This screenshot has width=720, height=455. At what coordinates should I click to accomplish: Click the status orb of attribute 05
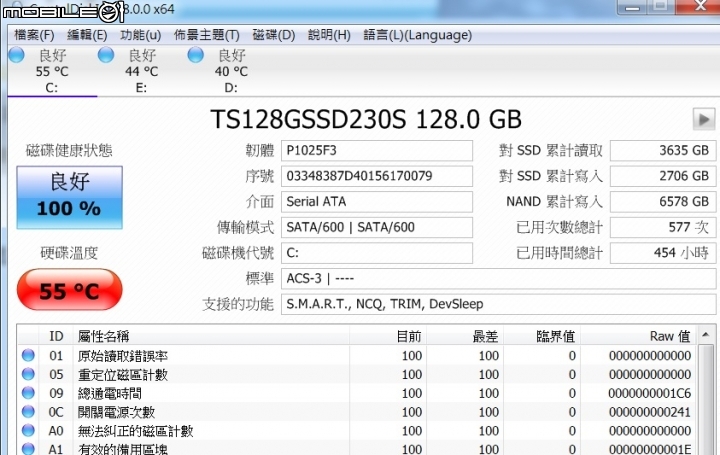click(28, 374)
